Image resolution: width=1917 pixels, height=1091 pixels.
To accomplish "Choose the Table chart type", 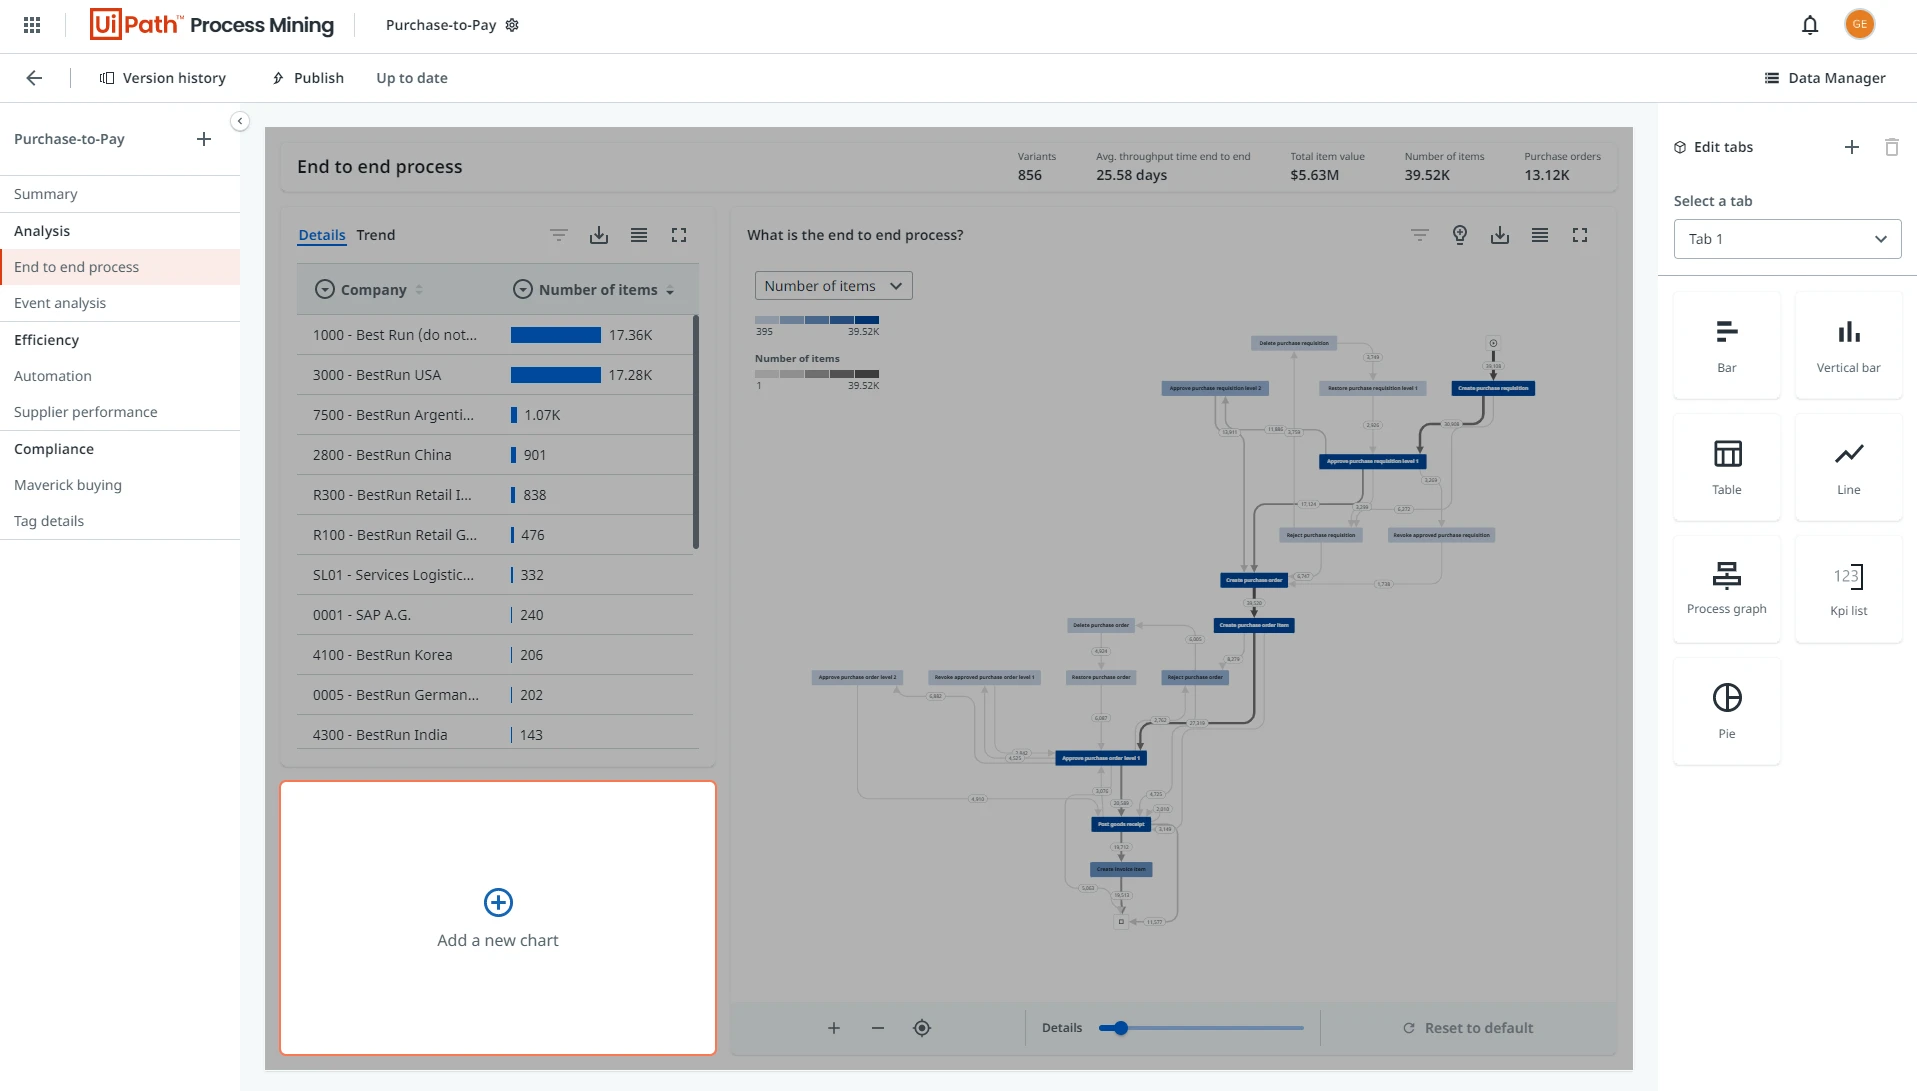I will point(1727,467).
